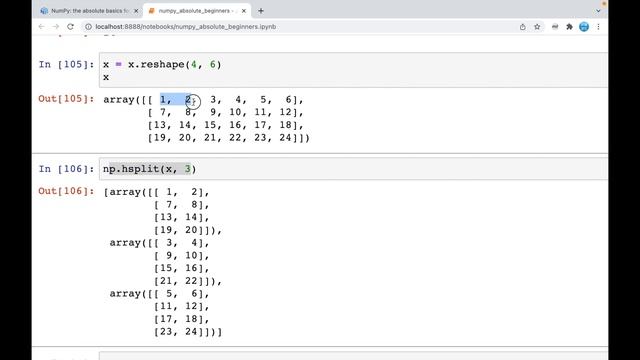Click the np.hsplit(x, 3) code cell

(353, 169)
